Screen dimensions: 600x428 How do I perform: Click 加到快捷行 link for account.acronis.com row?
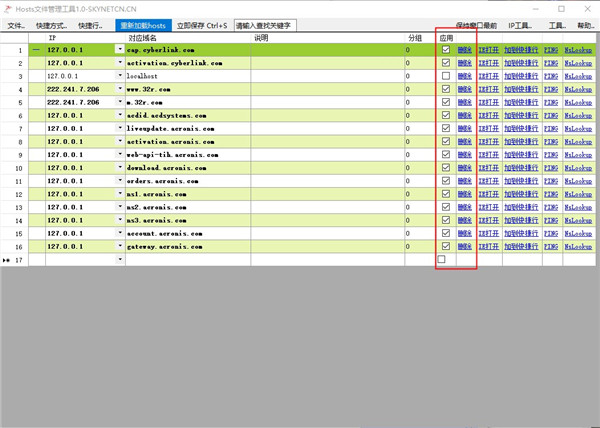(520, 233)
